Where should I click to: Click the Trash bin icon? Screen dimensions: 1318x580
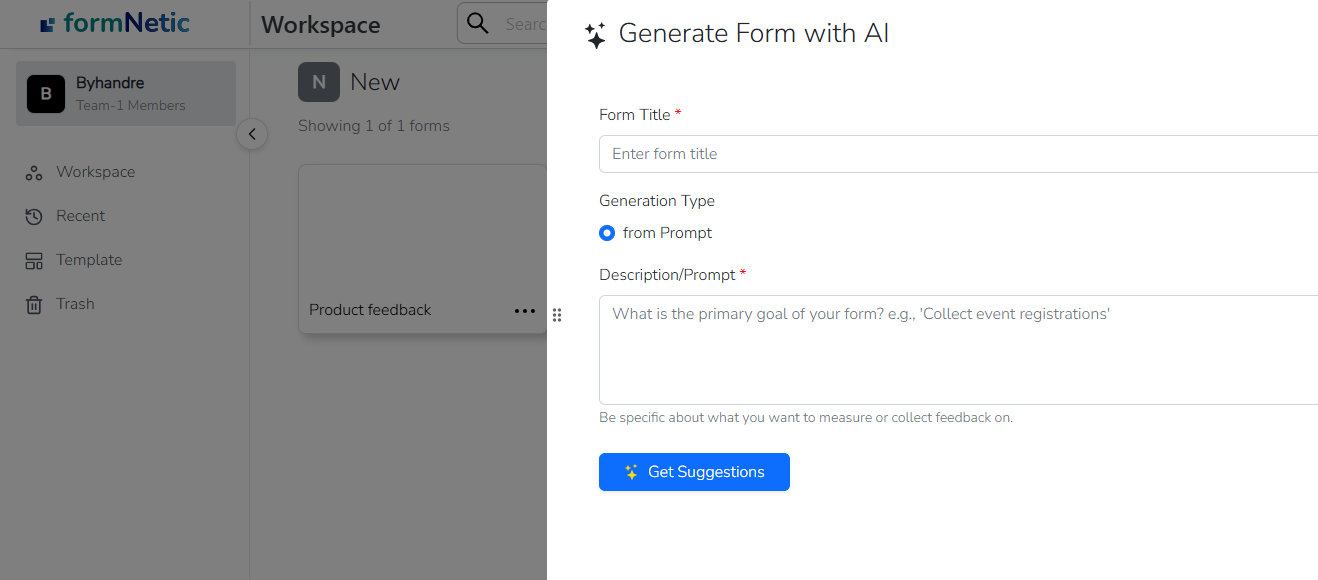click(34, 305)
